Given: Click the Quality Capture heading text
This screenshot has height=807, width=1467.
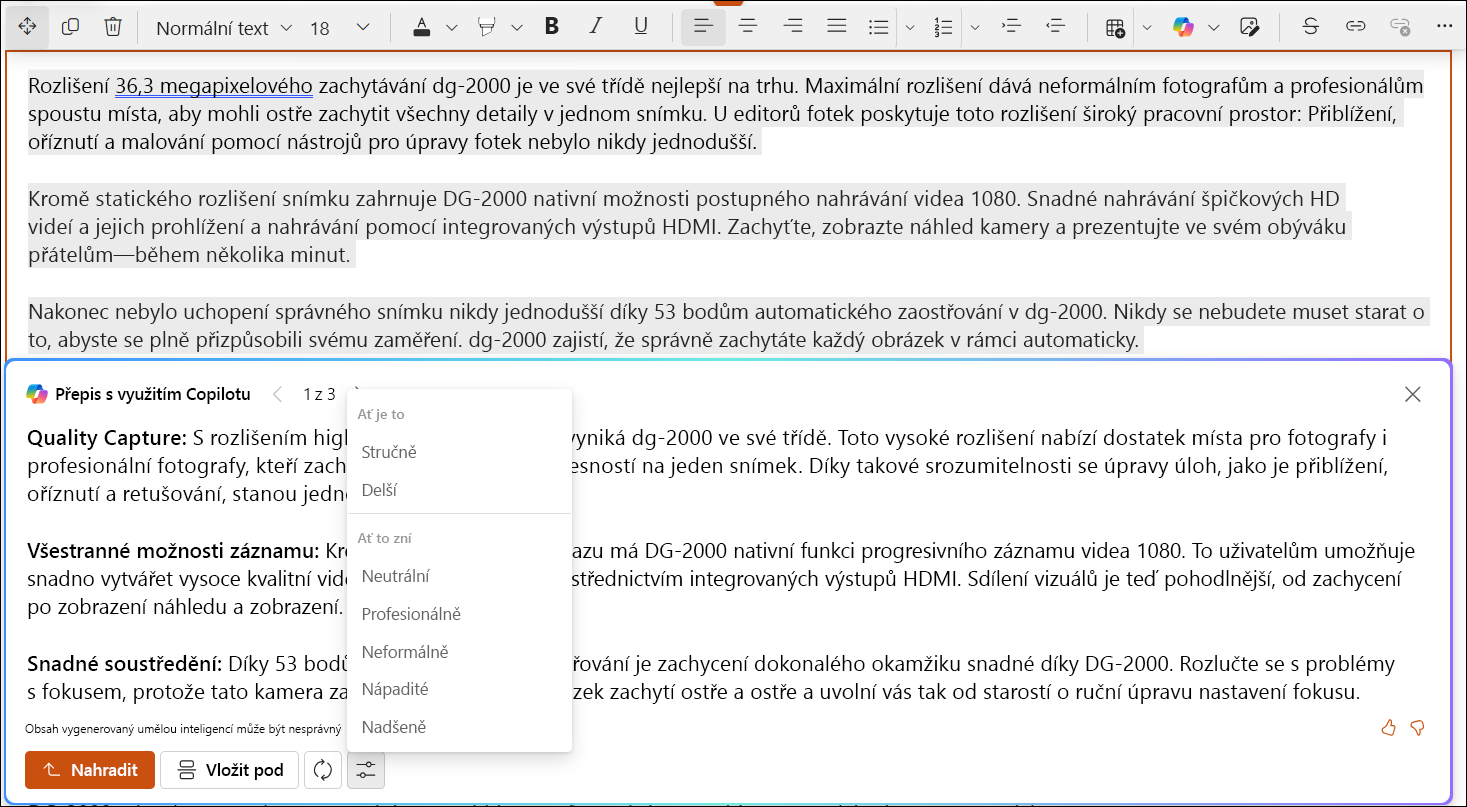Looking at the screenshot, I should (x=107, y=438).
